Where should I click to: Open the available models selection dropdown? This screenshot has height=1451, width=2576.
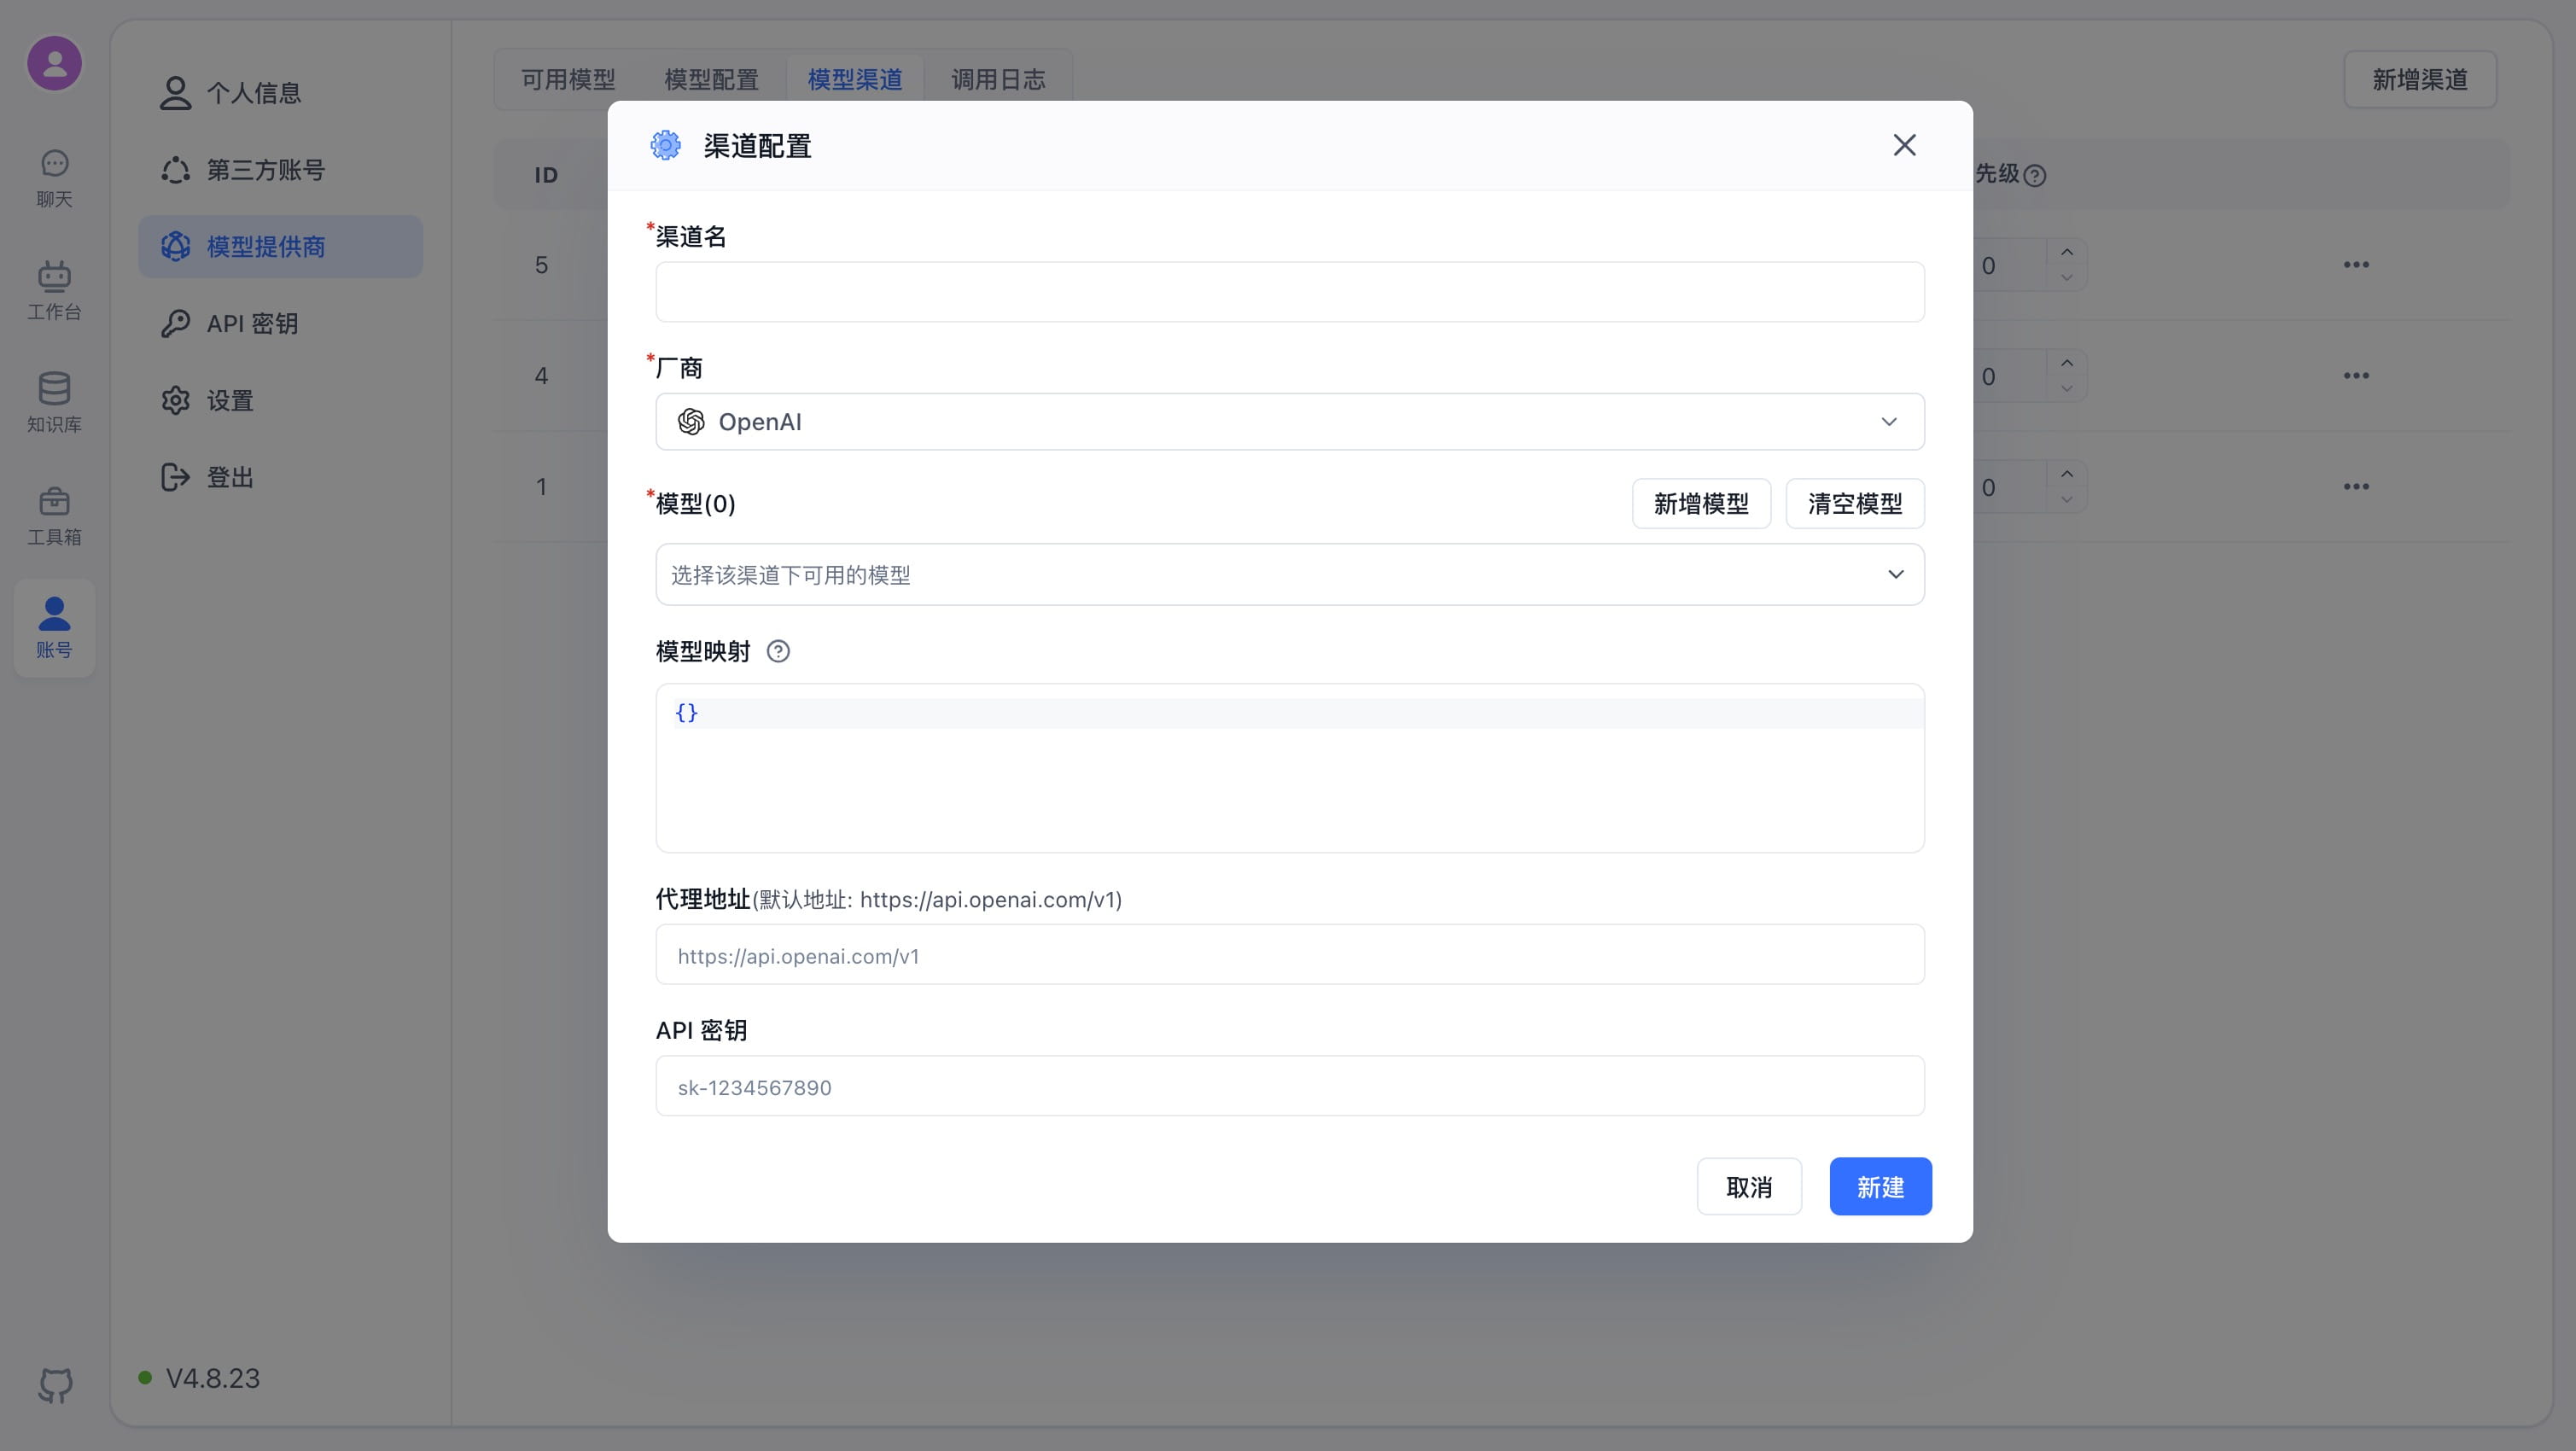(x=1289, y=575)
